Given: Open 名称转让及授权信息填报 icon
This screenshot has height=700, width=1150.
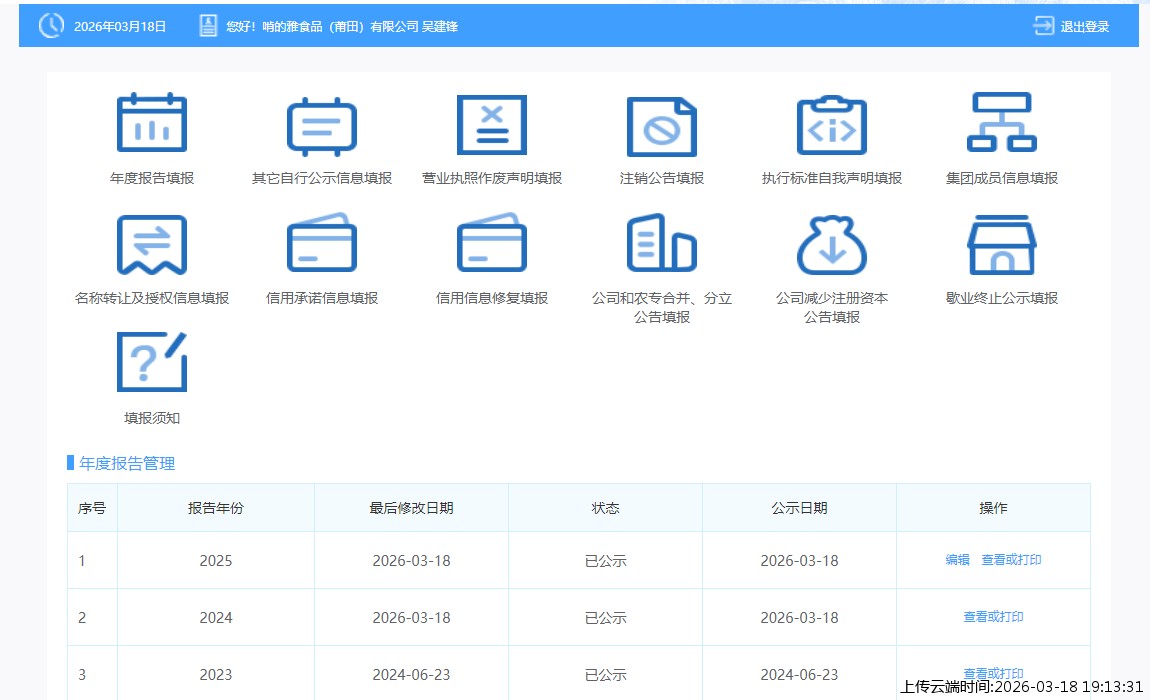Looking at the screenshot, I should tap(152, 245).
